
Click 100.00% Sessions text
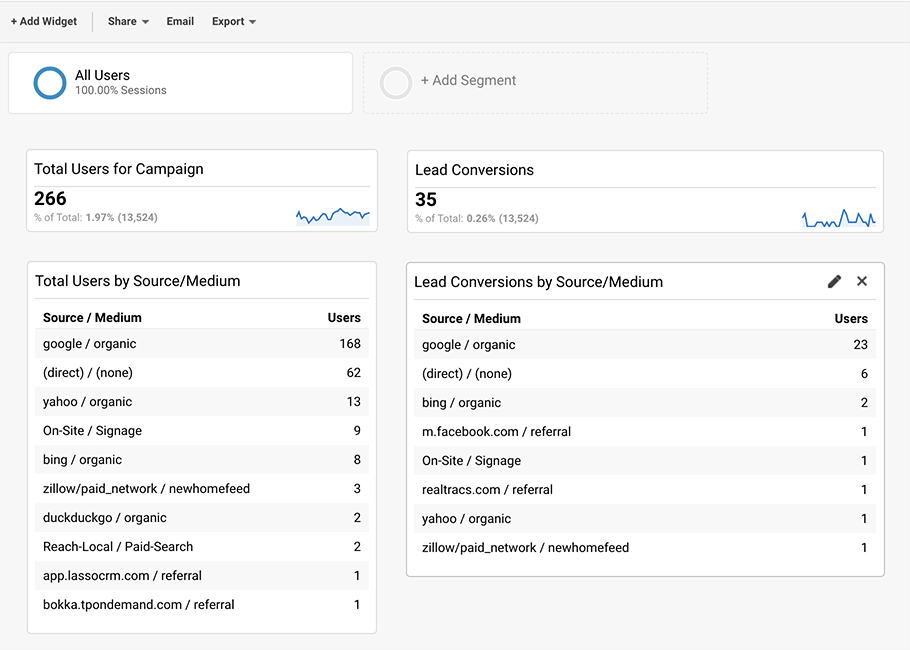point(121,91)
